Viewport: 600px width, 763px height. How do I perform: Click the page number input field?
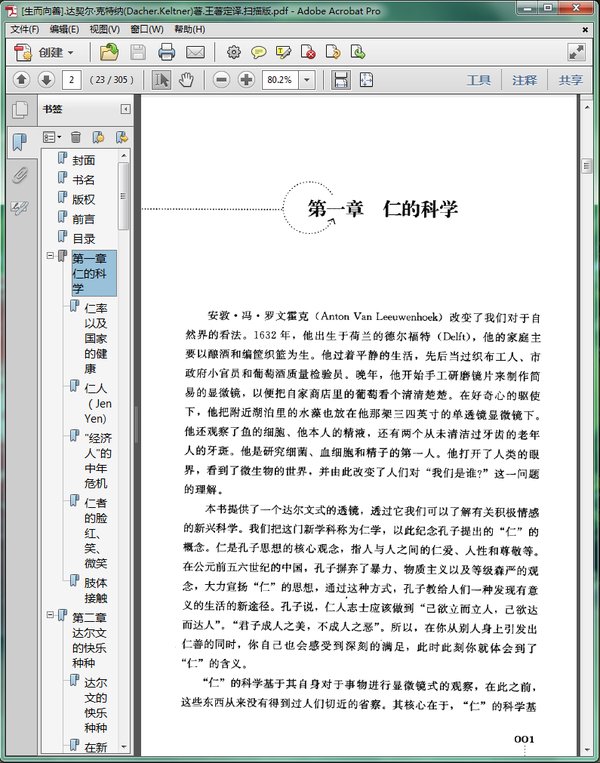point(72,80)
